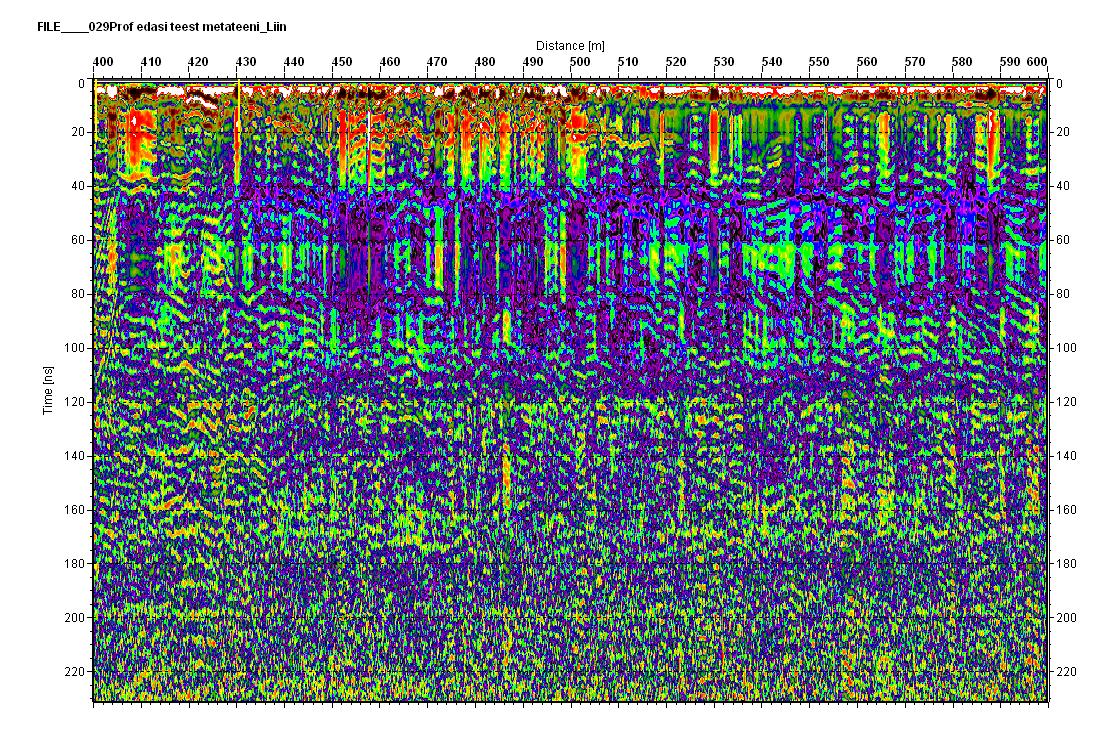Viewport: 1096px width, 756px height.
Task: Click the 'Distance [m]' axis label
Action: pyautogui.click(x=570, y=45)
